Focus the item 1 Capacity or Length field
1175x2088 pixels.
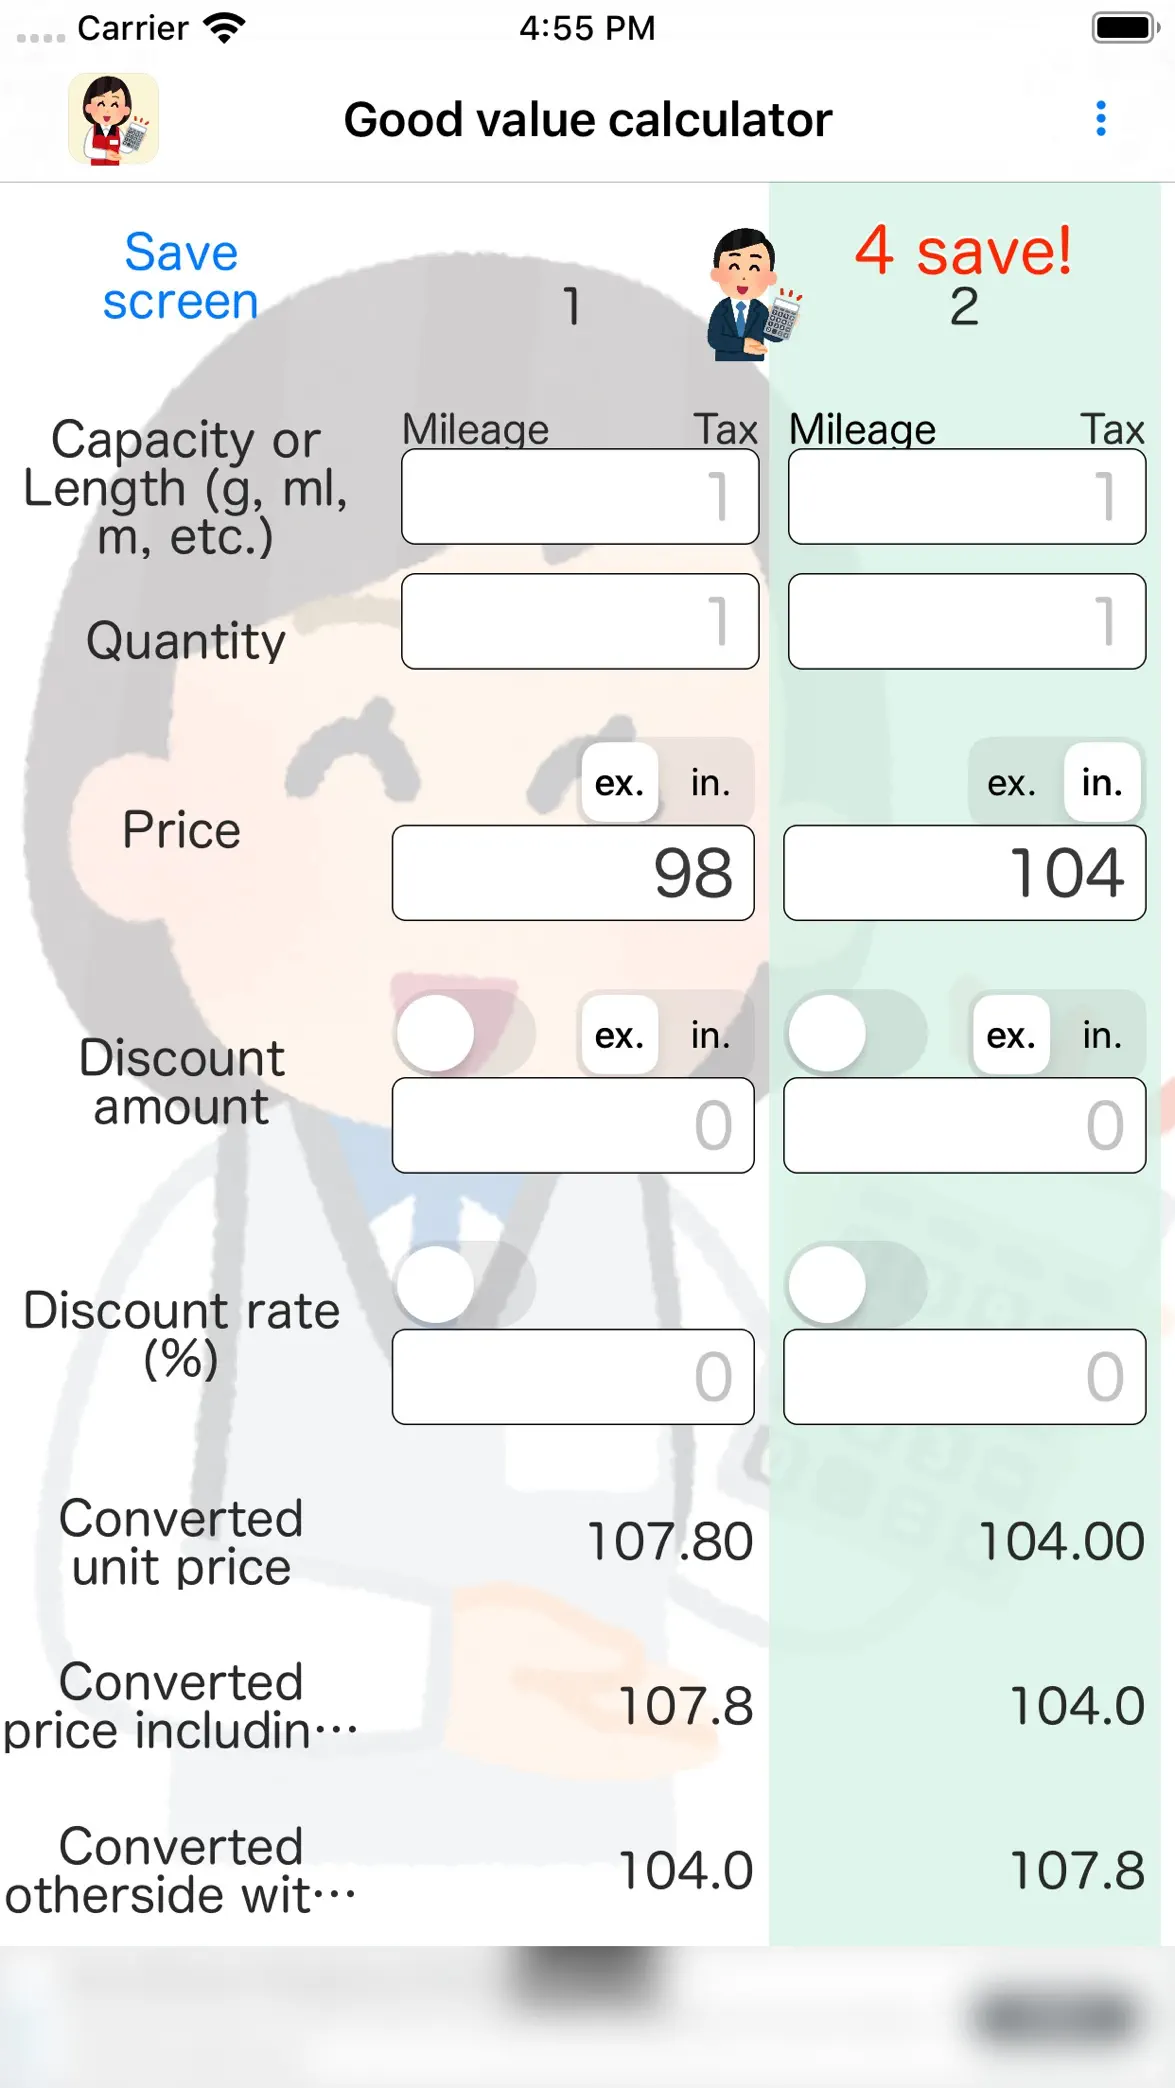click(580, 497)
